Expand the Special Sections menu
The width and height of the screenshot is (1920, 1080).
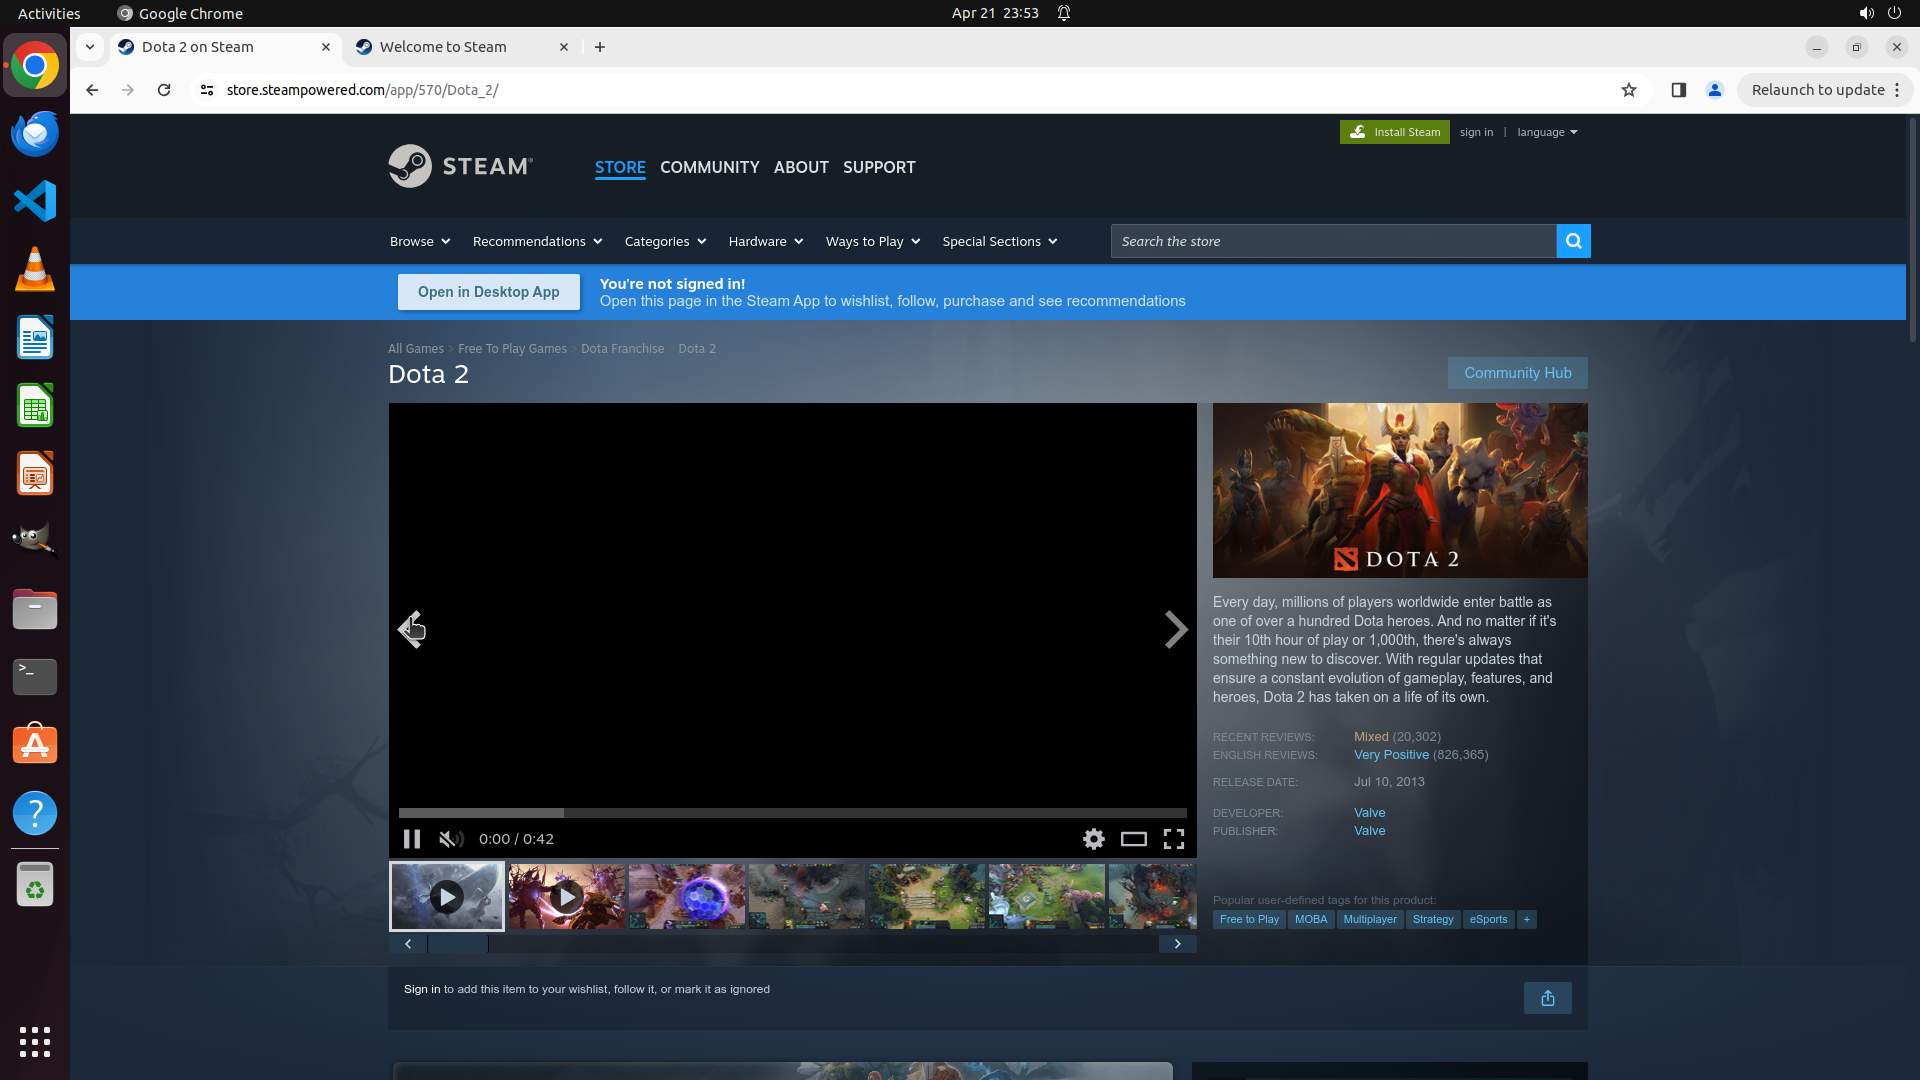[x=999, y=241]
